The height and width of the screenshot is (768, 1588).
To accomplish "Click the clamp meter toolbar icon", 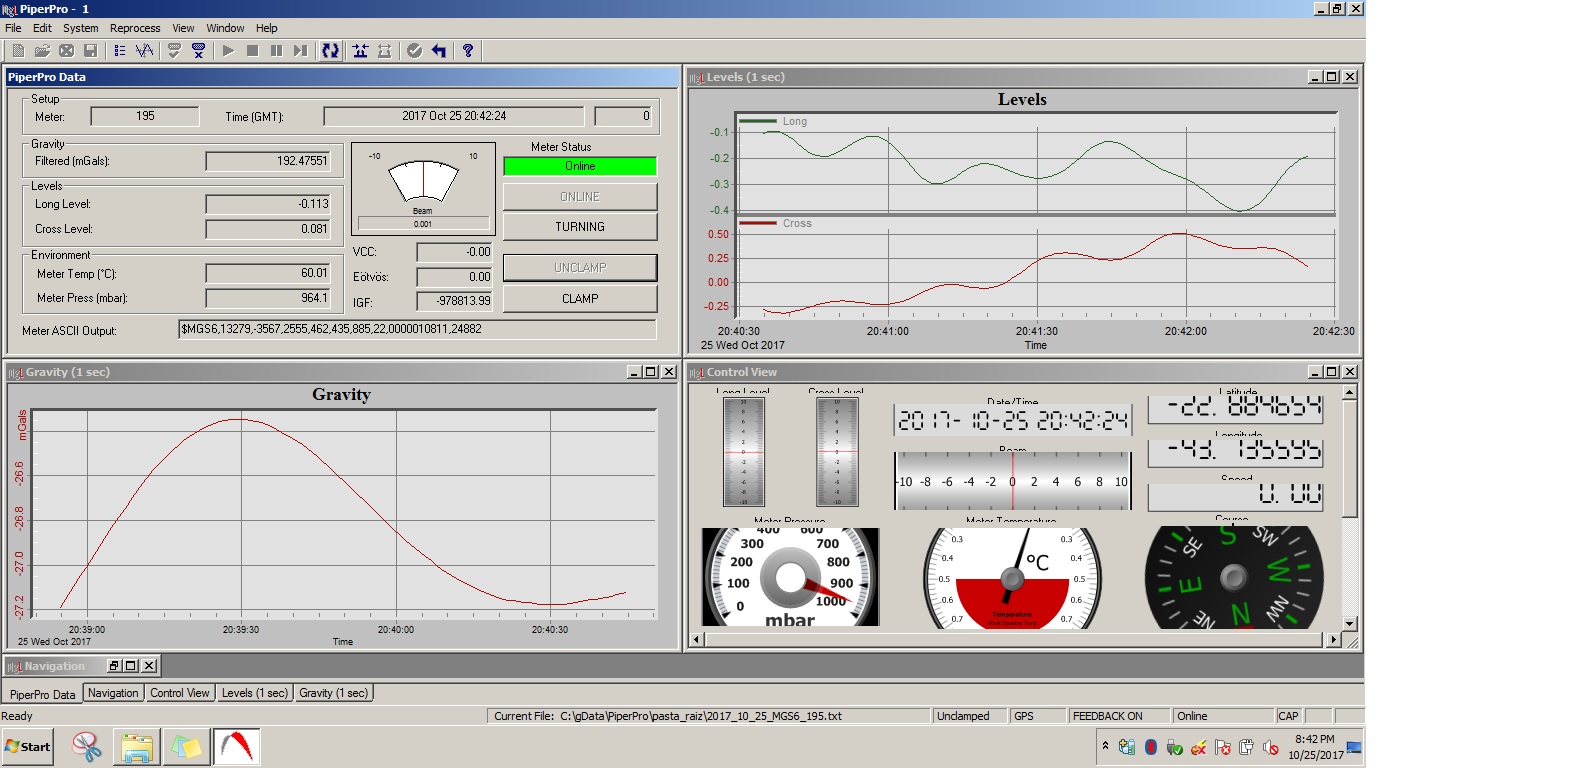I will (x=360, y=51).
